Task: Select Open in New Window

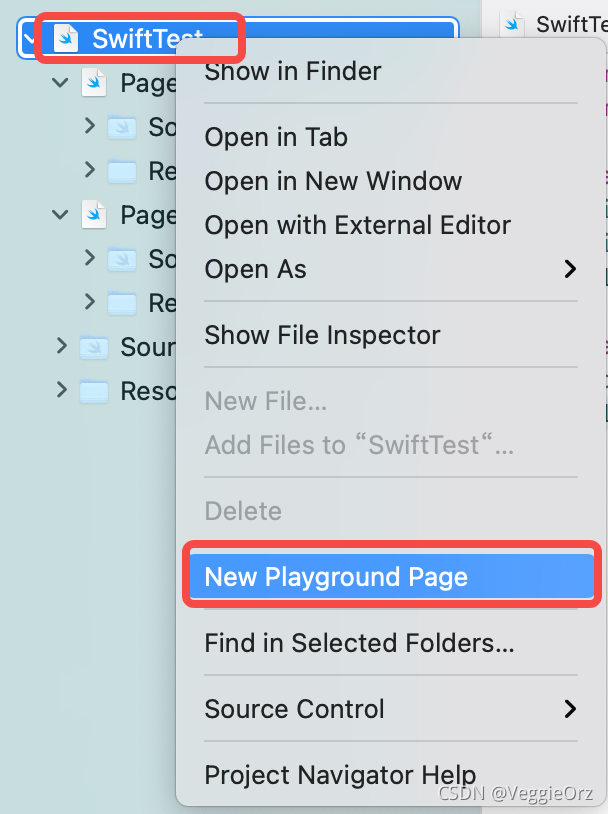Action: click(x=333, y=181)
